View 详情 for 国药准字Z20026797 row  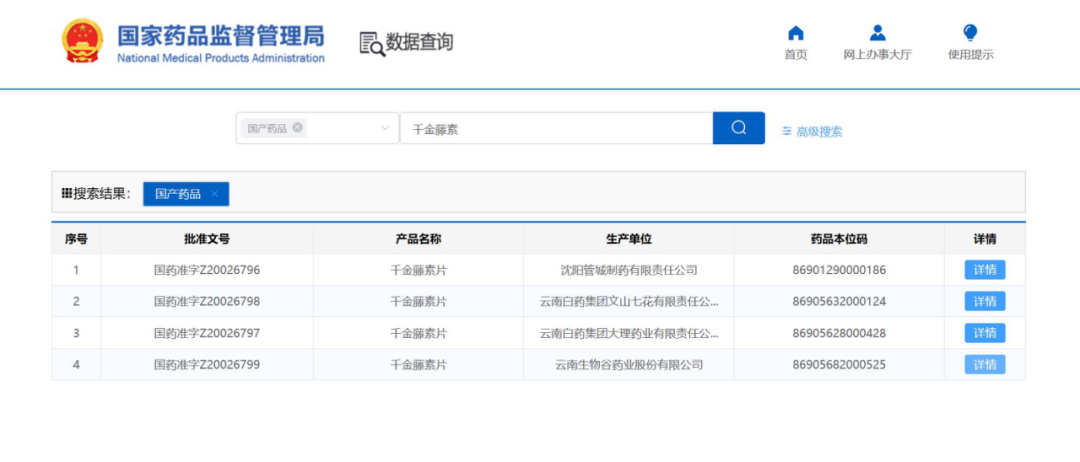click(984, 333)
